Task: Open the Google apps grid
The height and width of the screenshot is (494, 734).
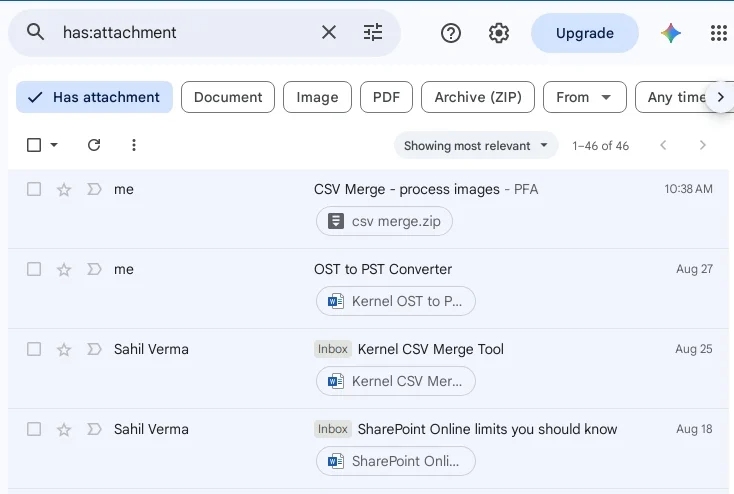Action: (x=719, y=33)
